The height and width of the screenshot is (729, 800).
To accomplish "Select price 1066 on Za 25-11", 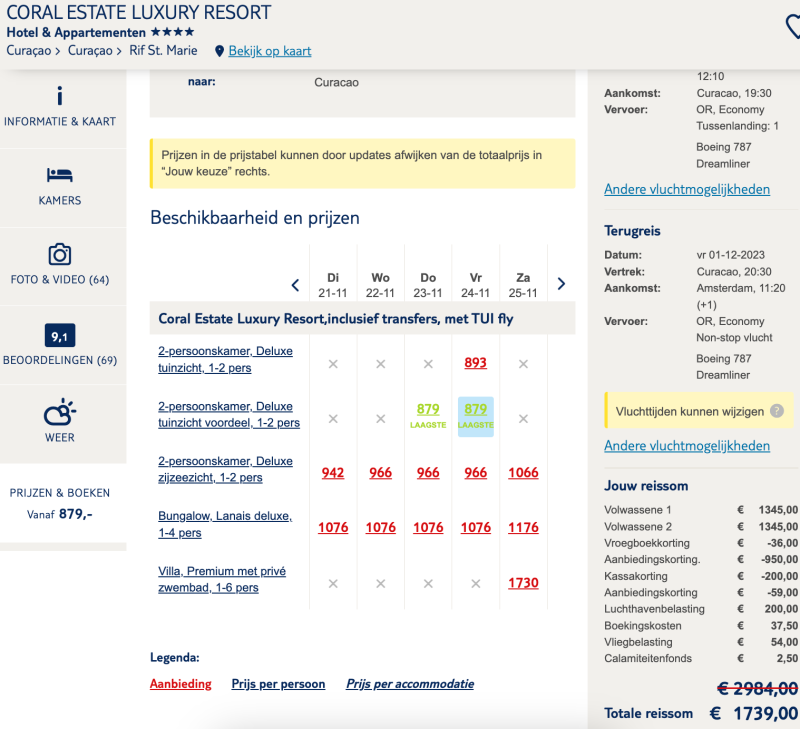I will pyautogui.click(x=523, y=473).
